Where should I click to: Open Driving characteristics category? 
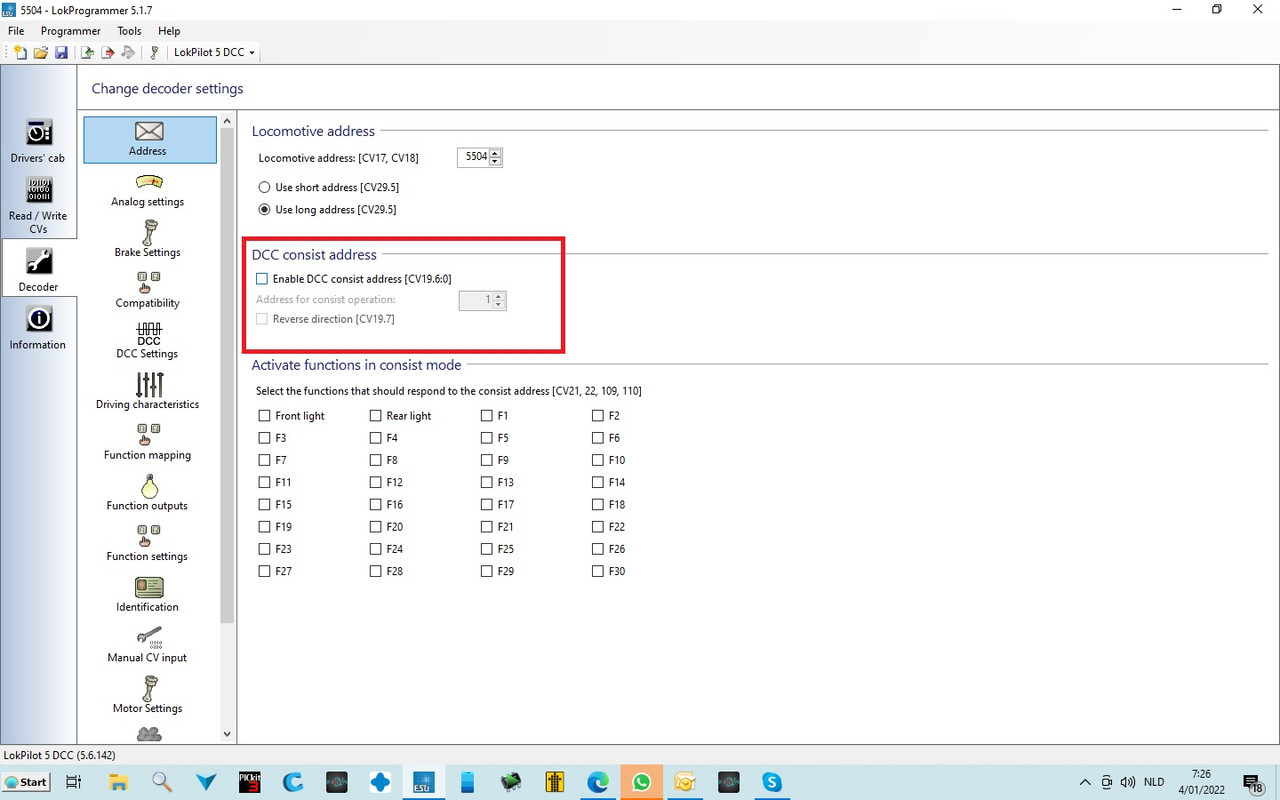coord(148,392)
